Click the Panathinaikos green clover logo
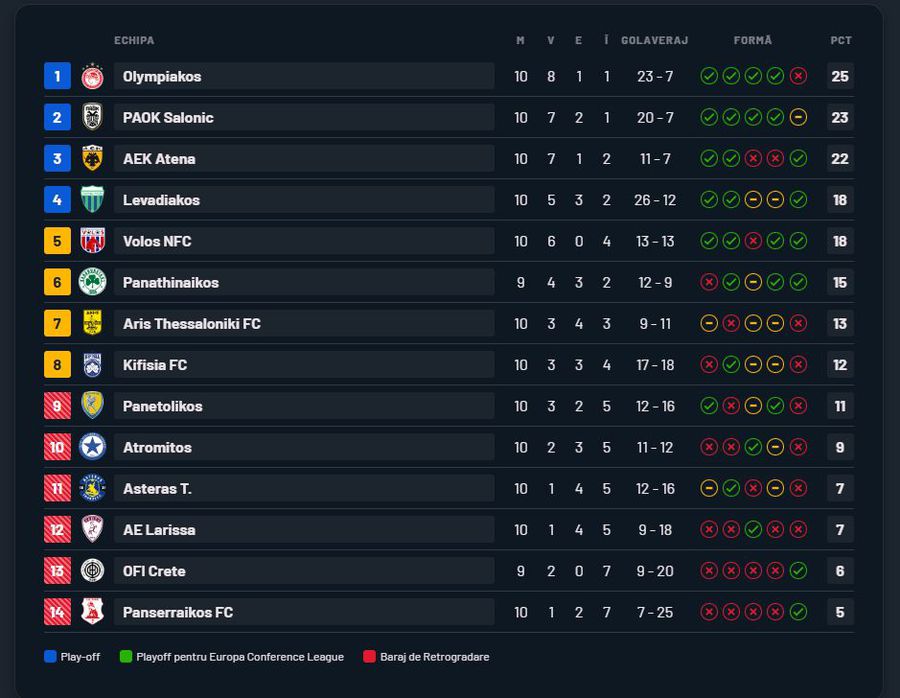Image resolution: width=900 pixels, height=698 pixels. 92,282
